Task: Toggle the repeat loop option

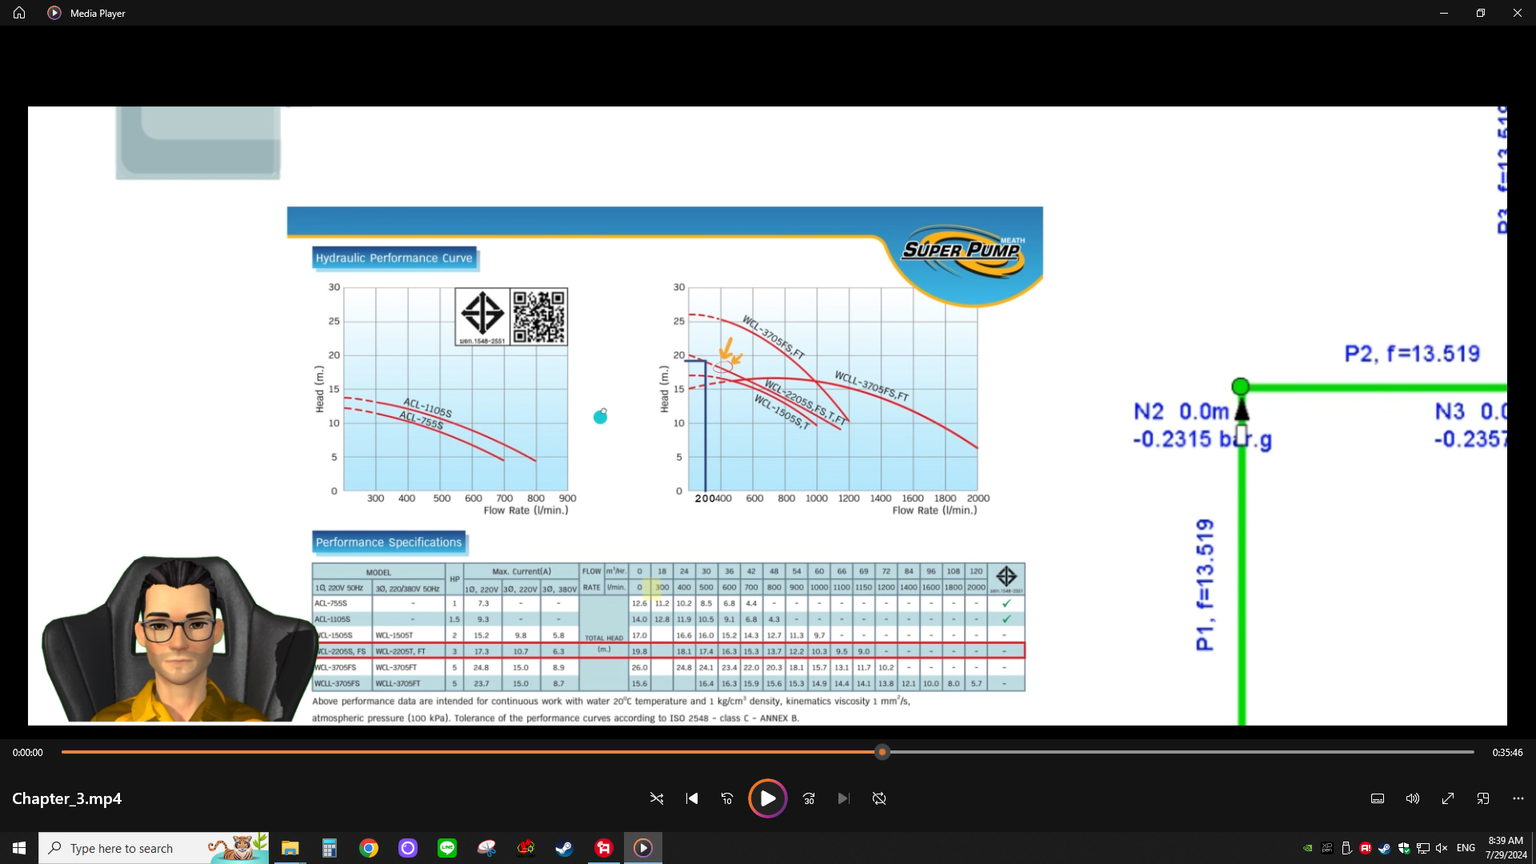Action: pos(879,799)
